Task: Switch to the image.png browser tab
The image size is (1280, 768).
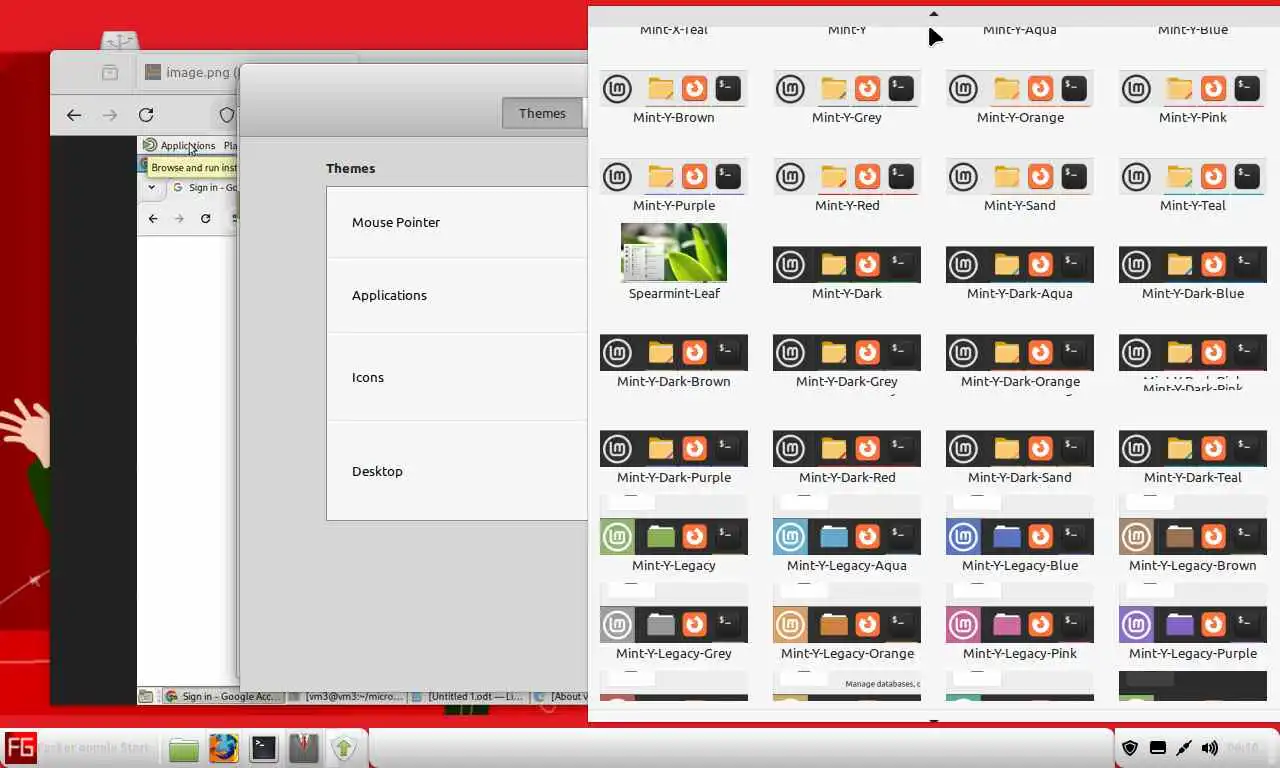Action: [188, 72]
